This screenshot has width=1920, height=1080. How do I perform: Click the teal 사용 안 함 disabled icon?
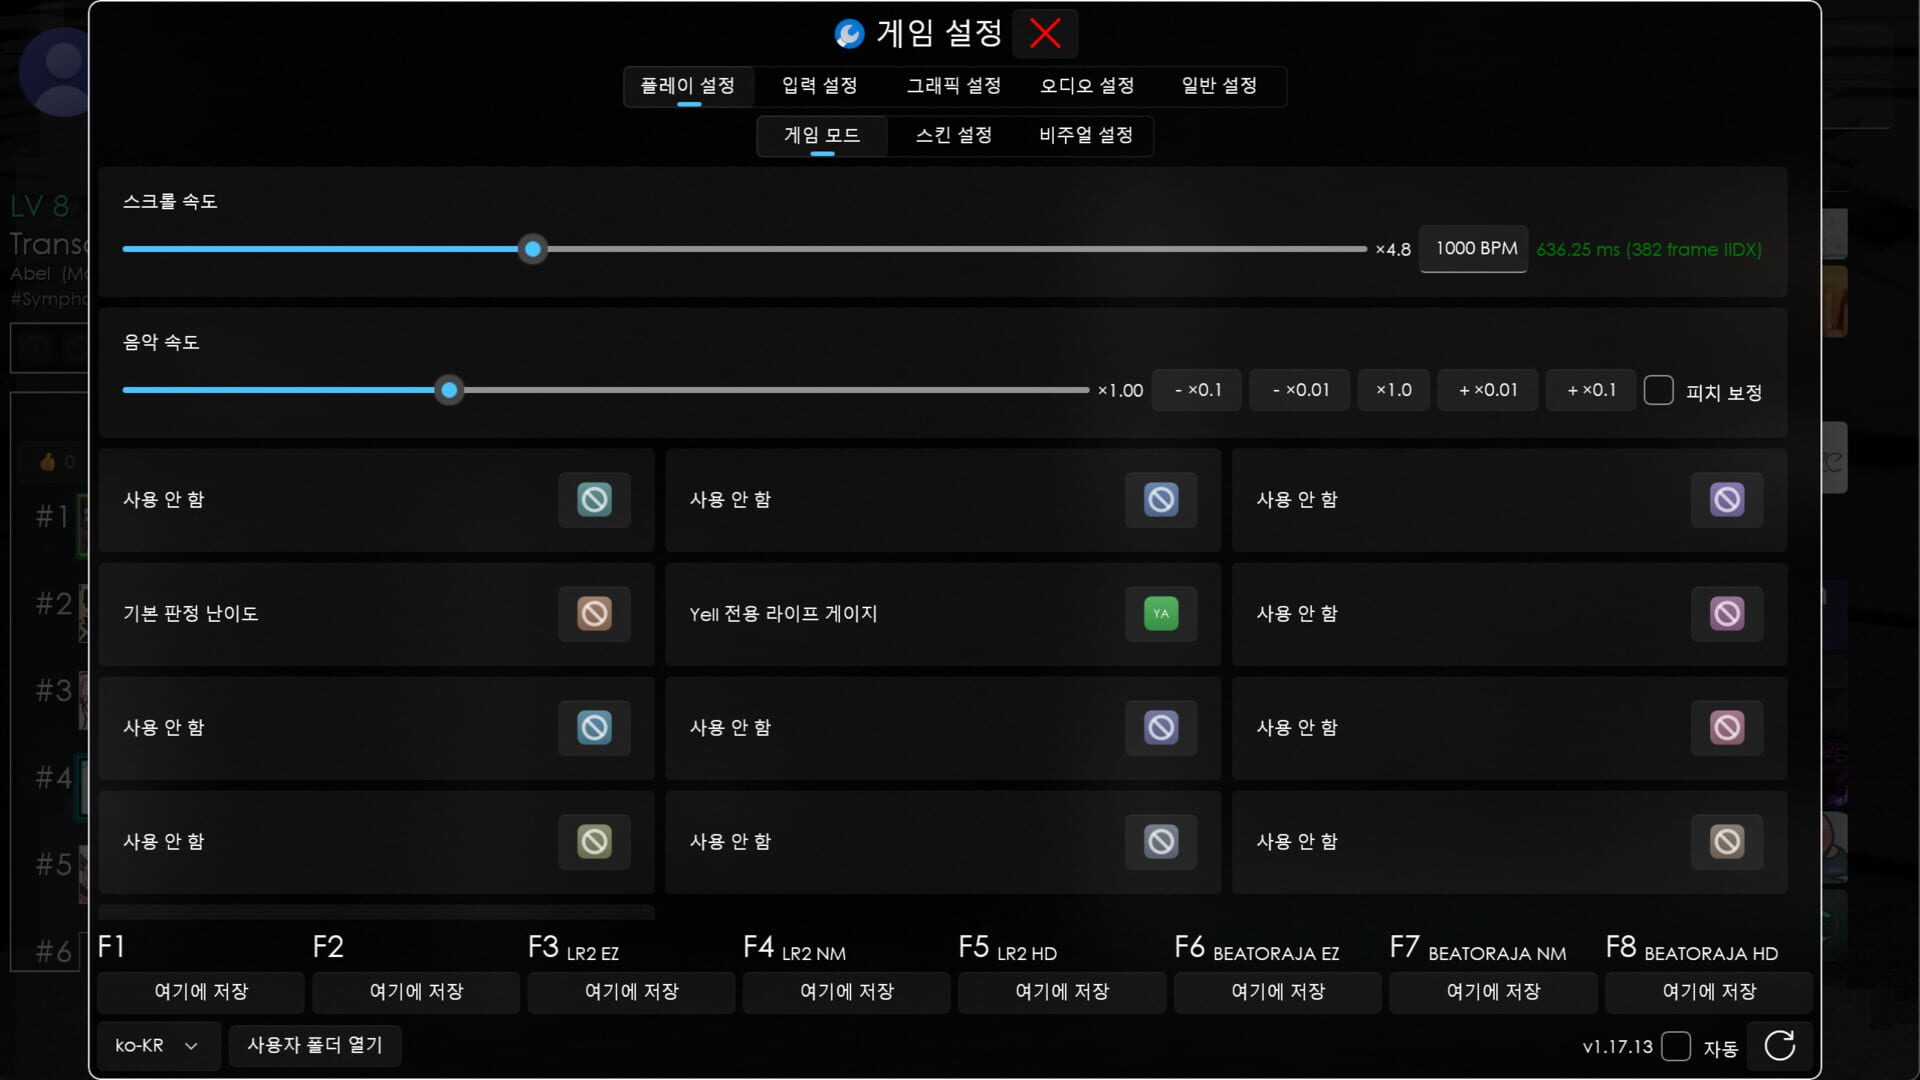(x=594, y=499)
